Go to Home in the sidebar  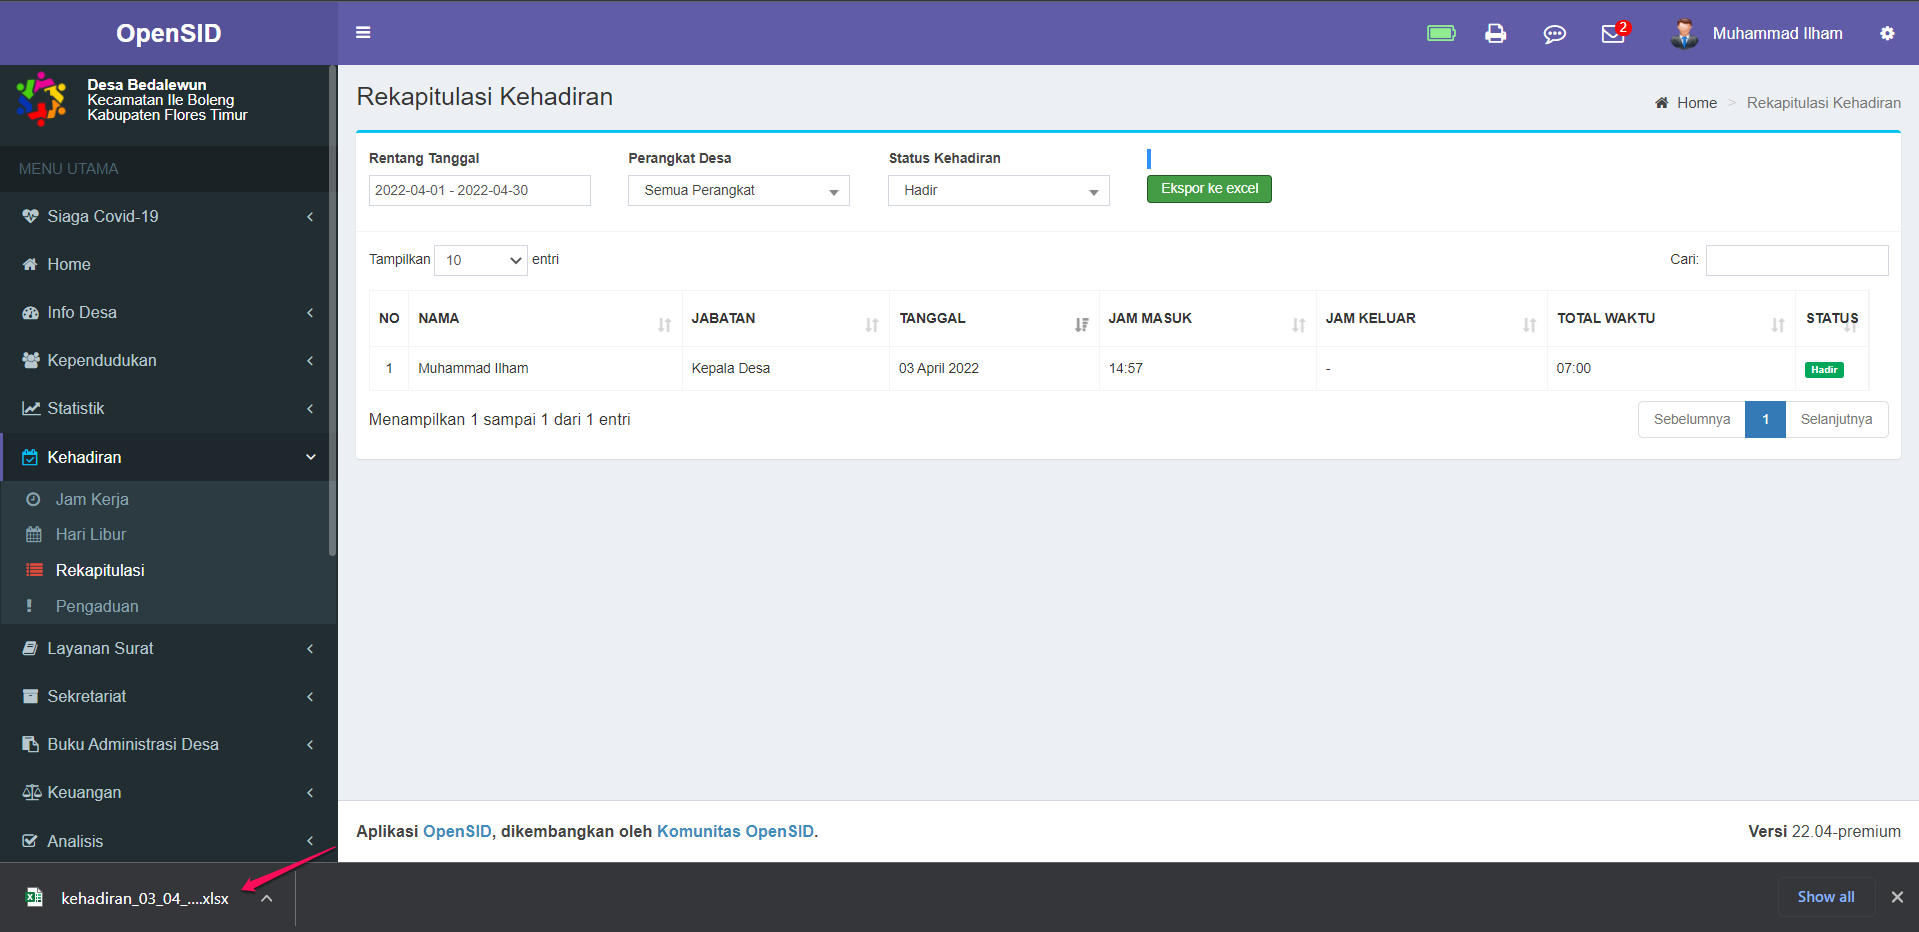click(x=69, y=264)
